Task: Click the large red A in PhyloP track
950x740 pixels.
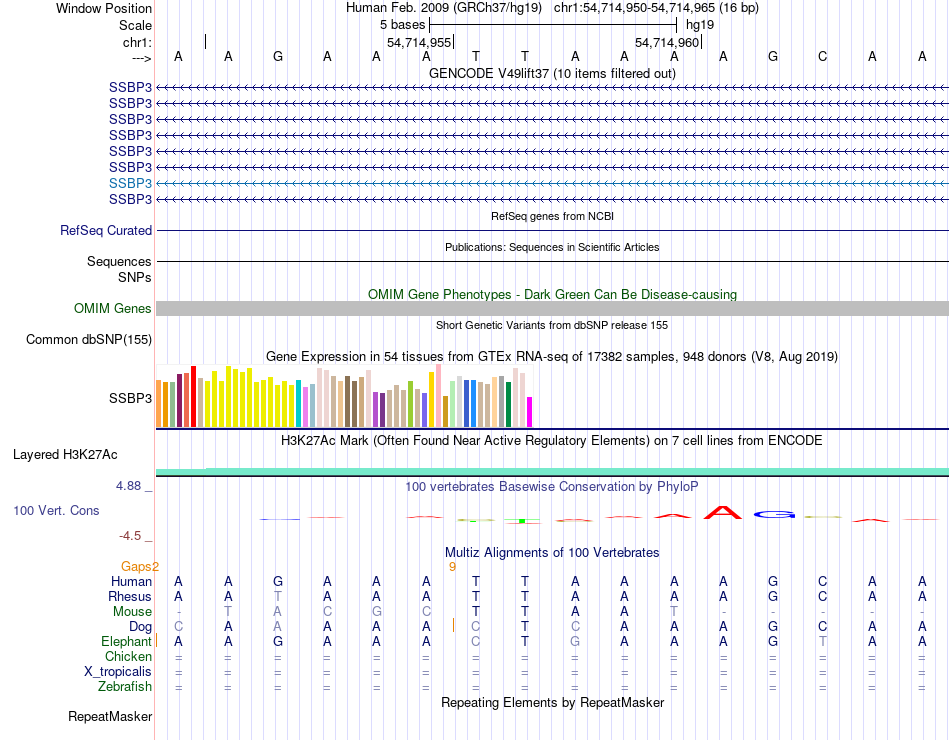Action: [x=723, y=513]
